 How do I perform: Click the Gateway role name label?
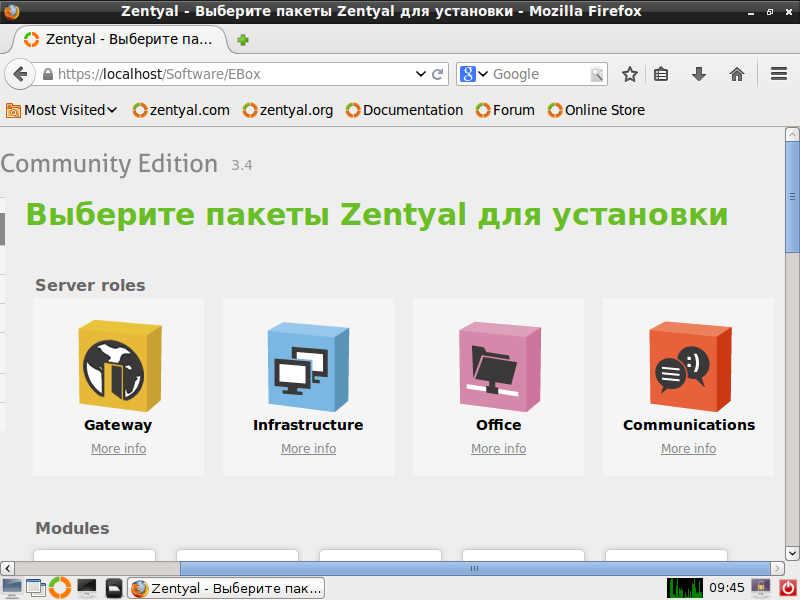pyautogui.click(x=118, y=425)
